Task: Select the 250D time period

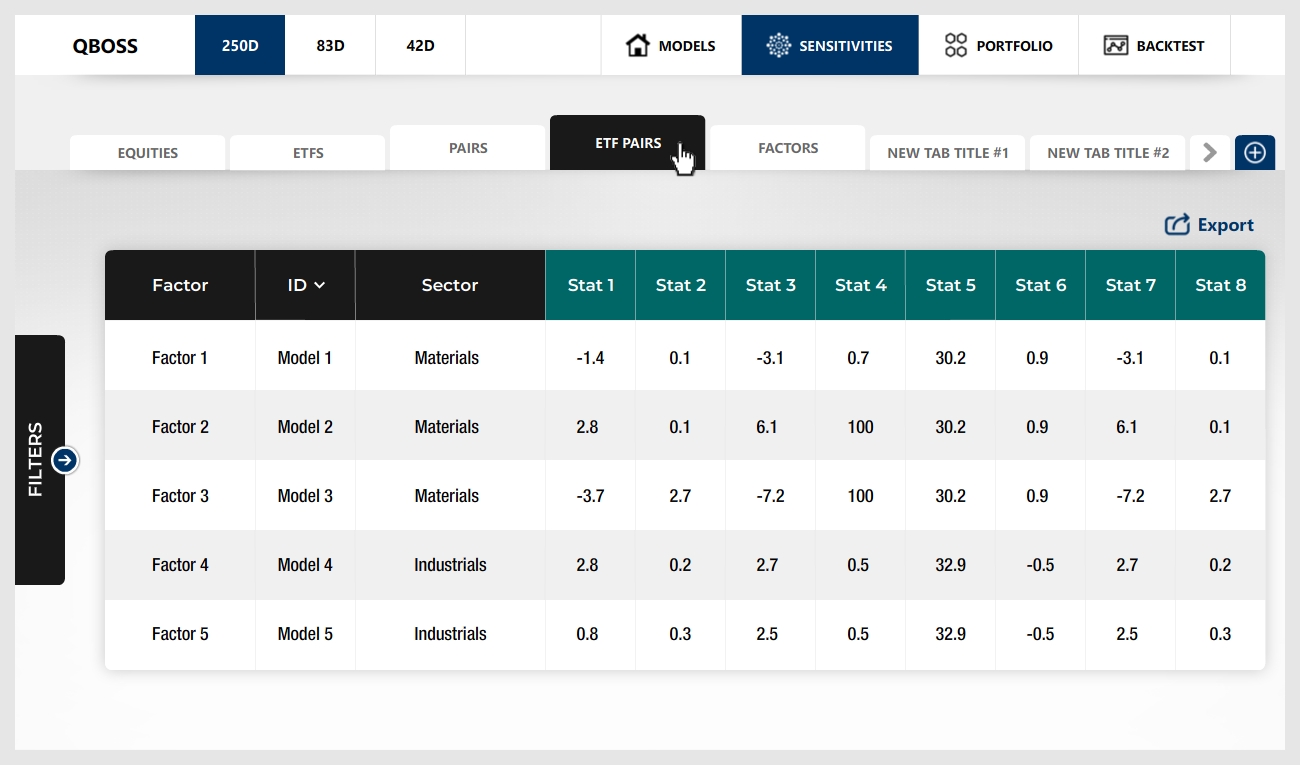Action: (240, 45)
